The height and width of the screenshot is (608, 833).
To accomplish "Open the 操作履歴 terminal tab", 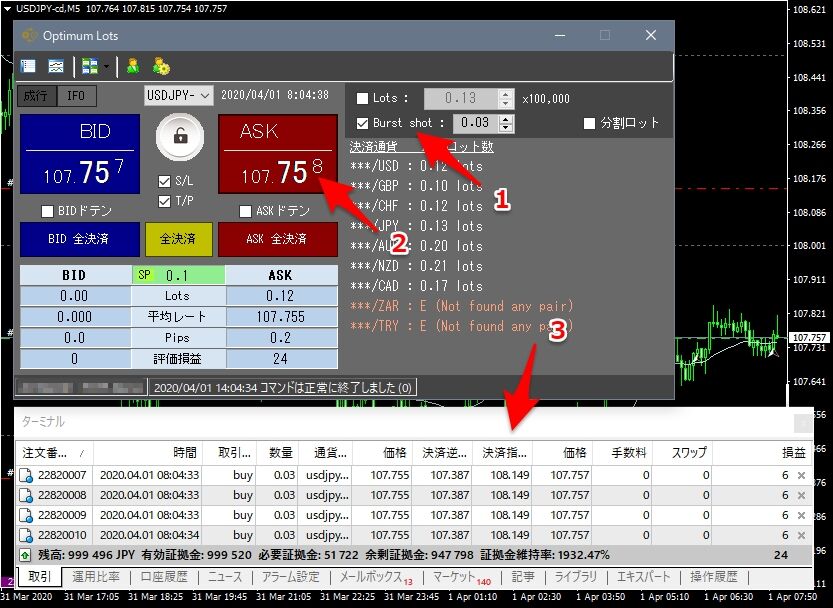I will [x=713, y=577].
